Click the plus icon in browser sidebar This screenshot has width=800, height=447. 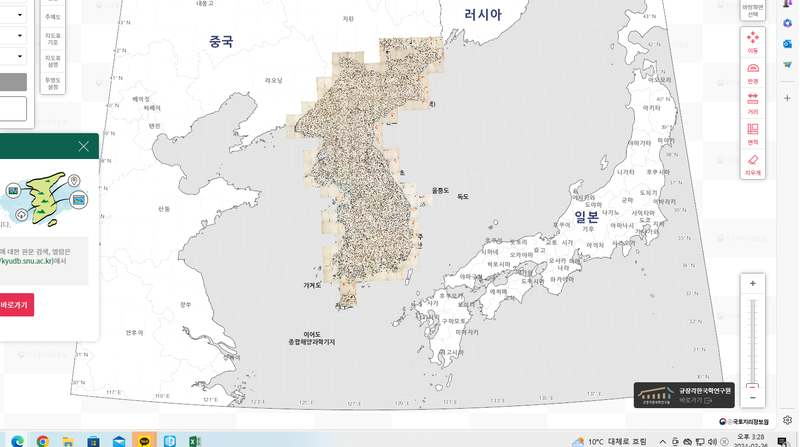788,98
